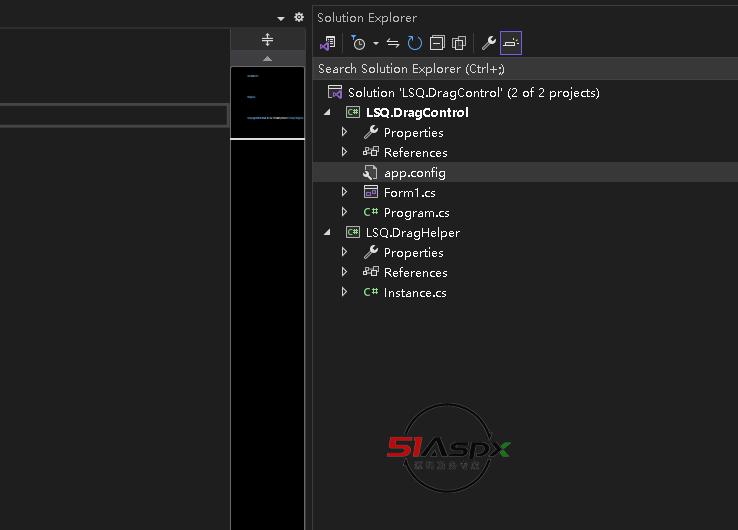Toggle Show All Files icon
The height and width of the screenshot is (530, 738).
point(459,43)
